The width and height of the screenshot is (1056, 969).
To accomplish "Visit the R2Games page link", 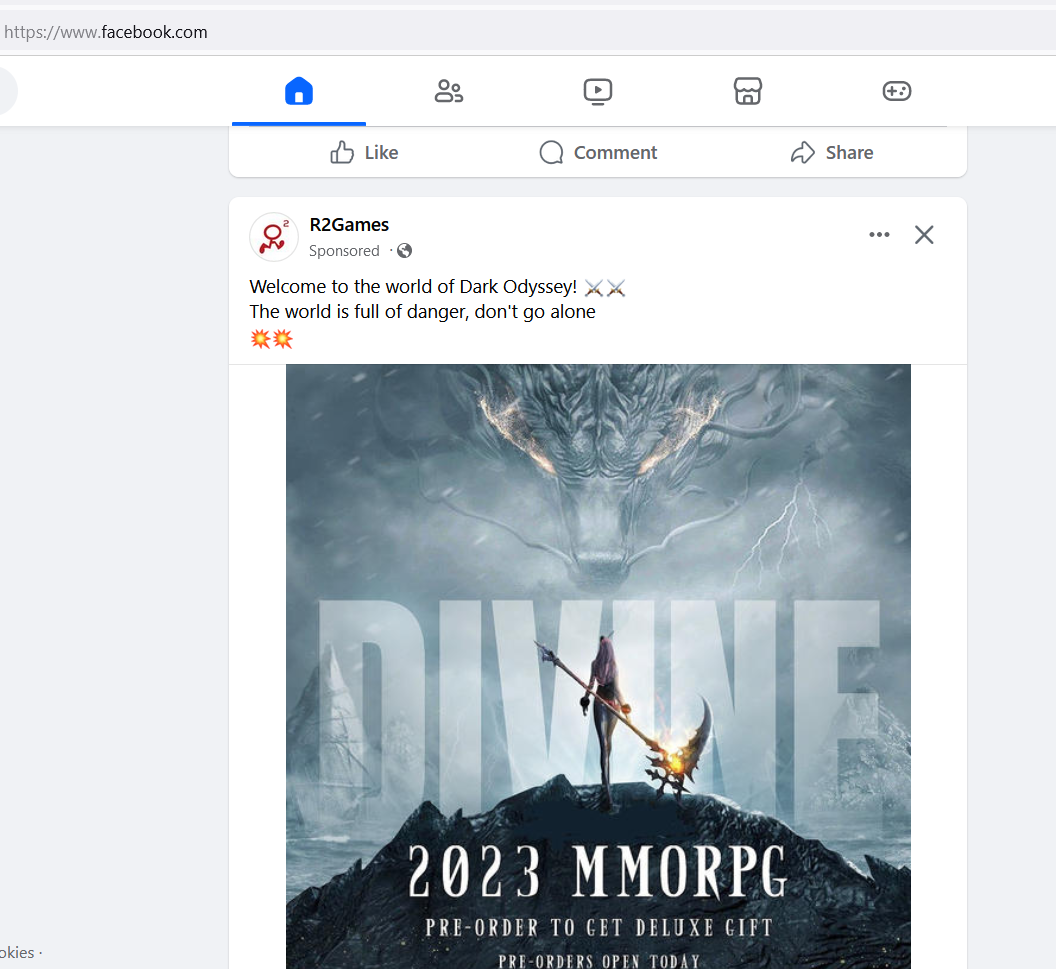I will click(x=348, y=224).
